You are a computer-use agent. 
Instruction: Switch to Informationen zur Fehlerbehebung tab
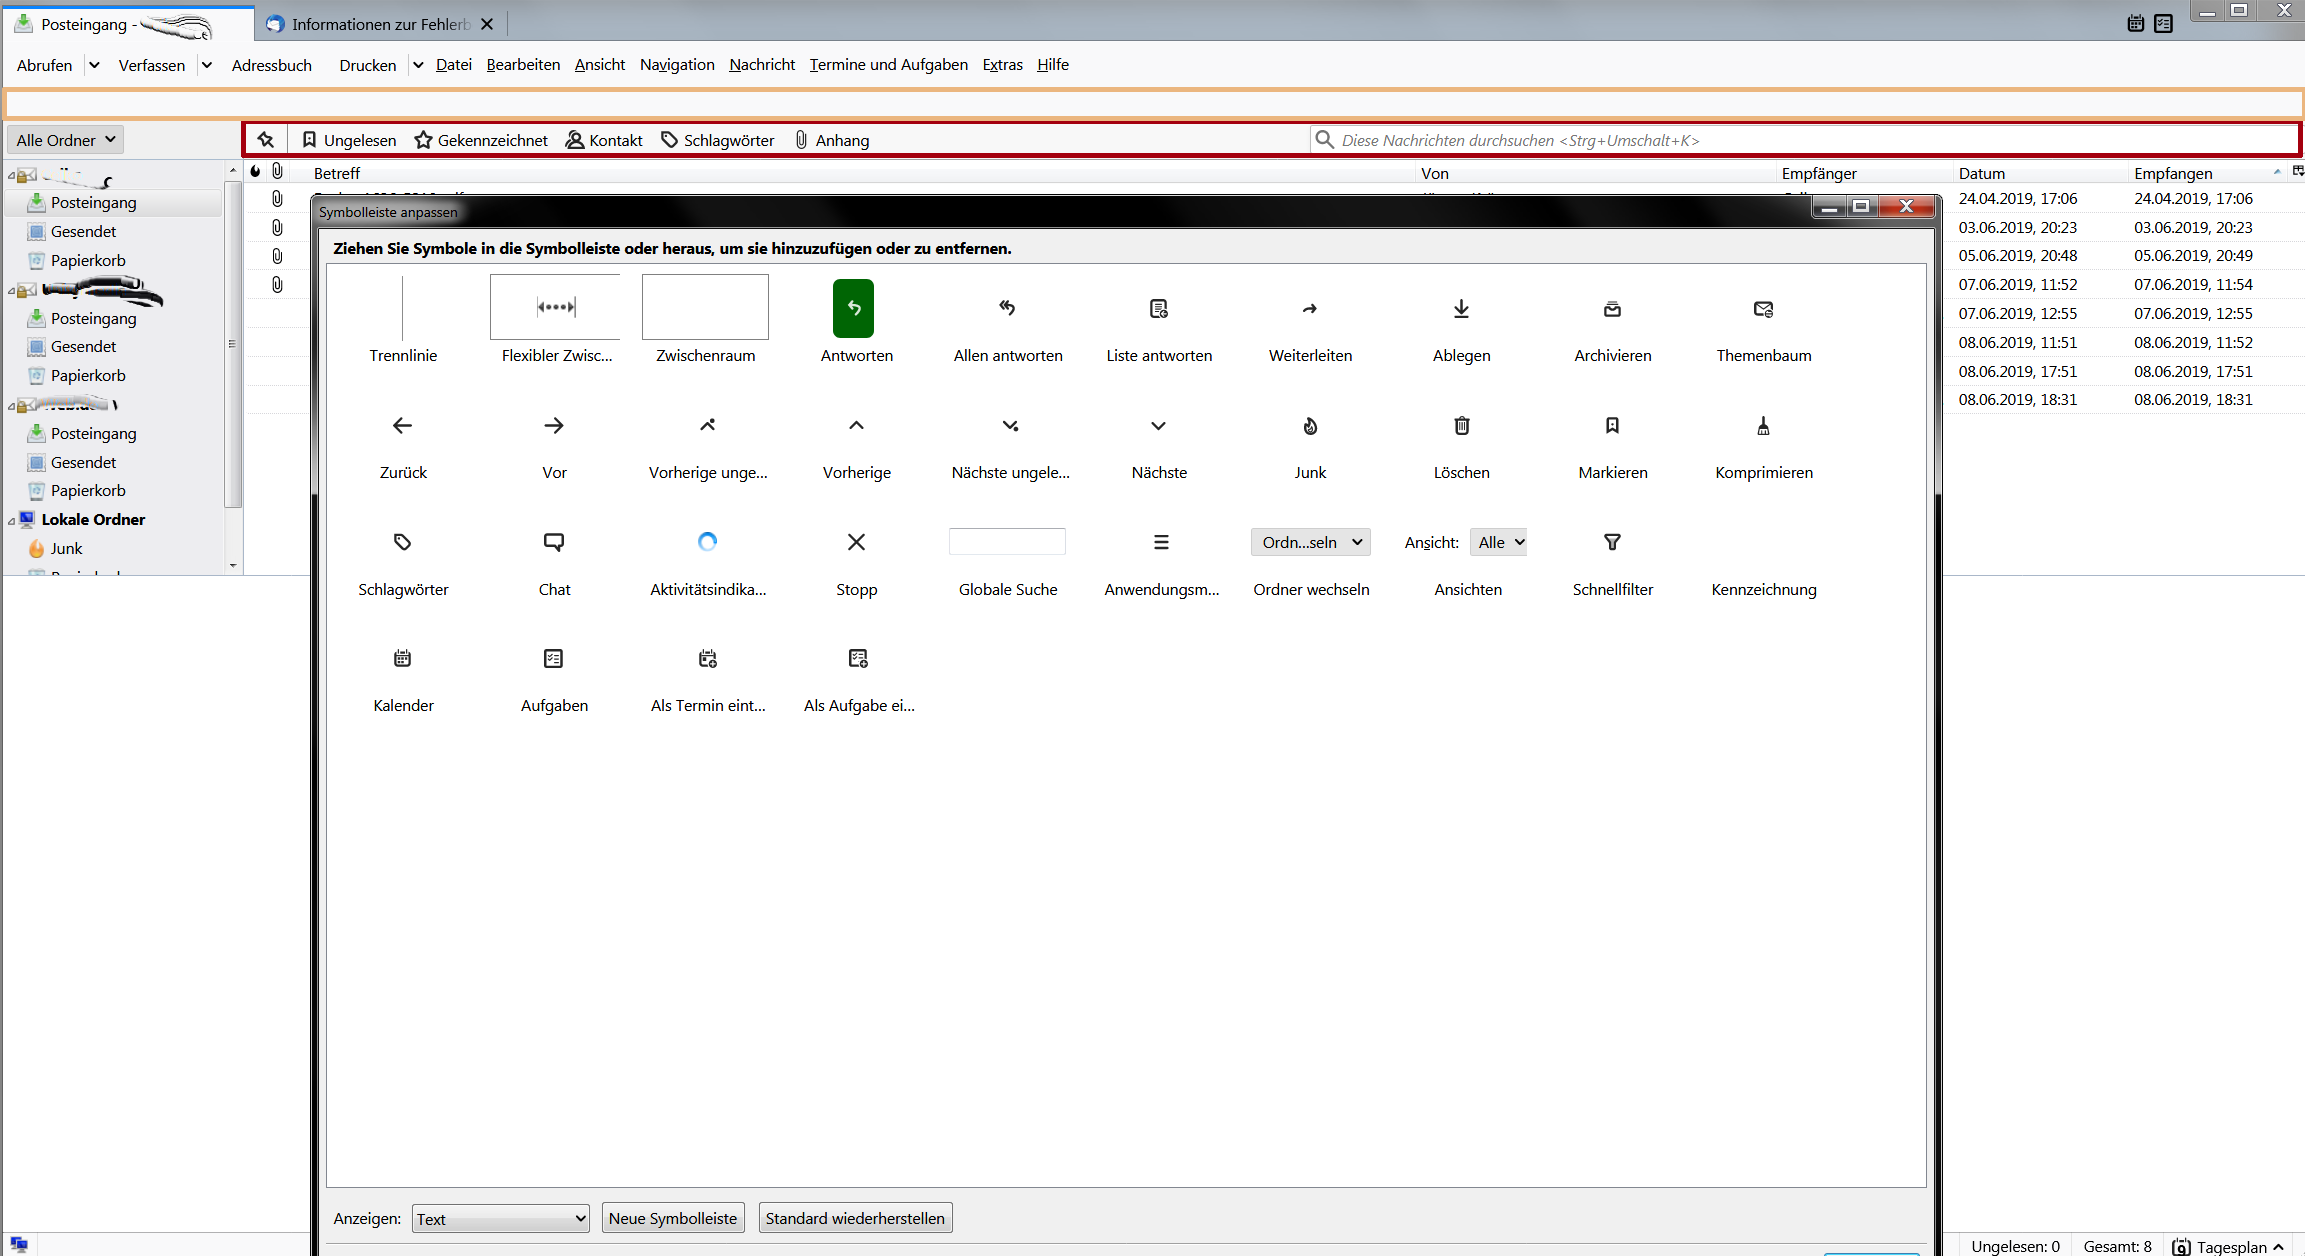[x=379, y=24]
